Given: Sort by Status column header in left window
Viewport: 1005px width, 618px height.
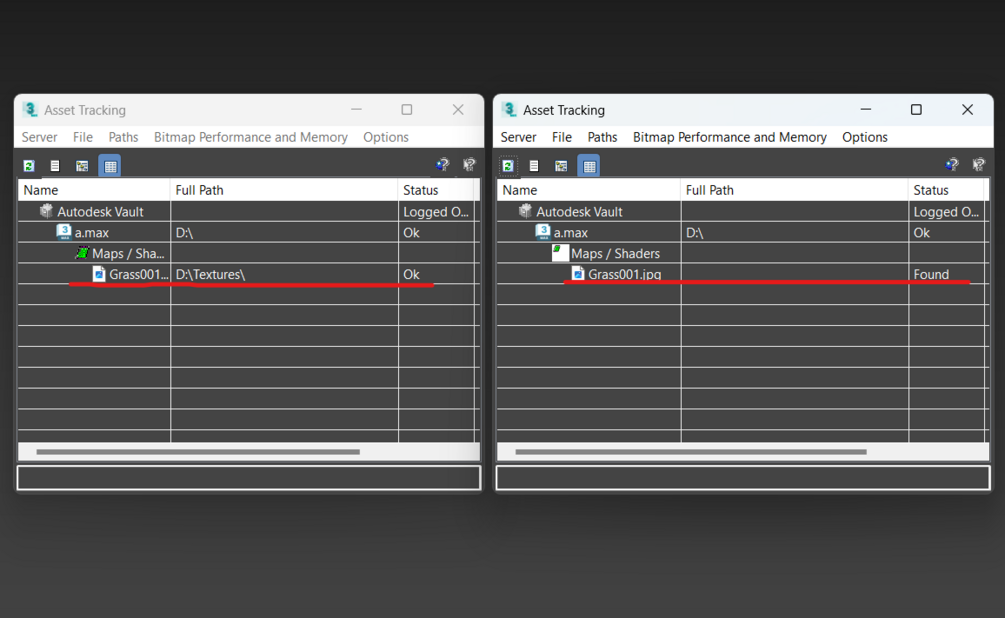Looking at the screenshot, I should click(436, 190).
